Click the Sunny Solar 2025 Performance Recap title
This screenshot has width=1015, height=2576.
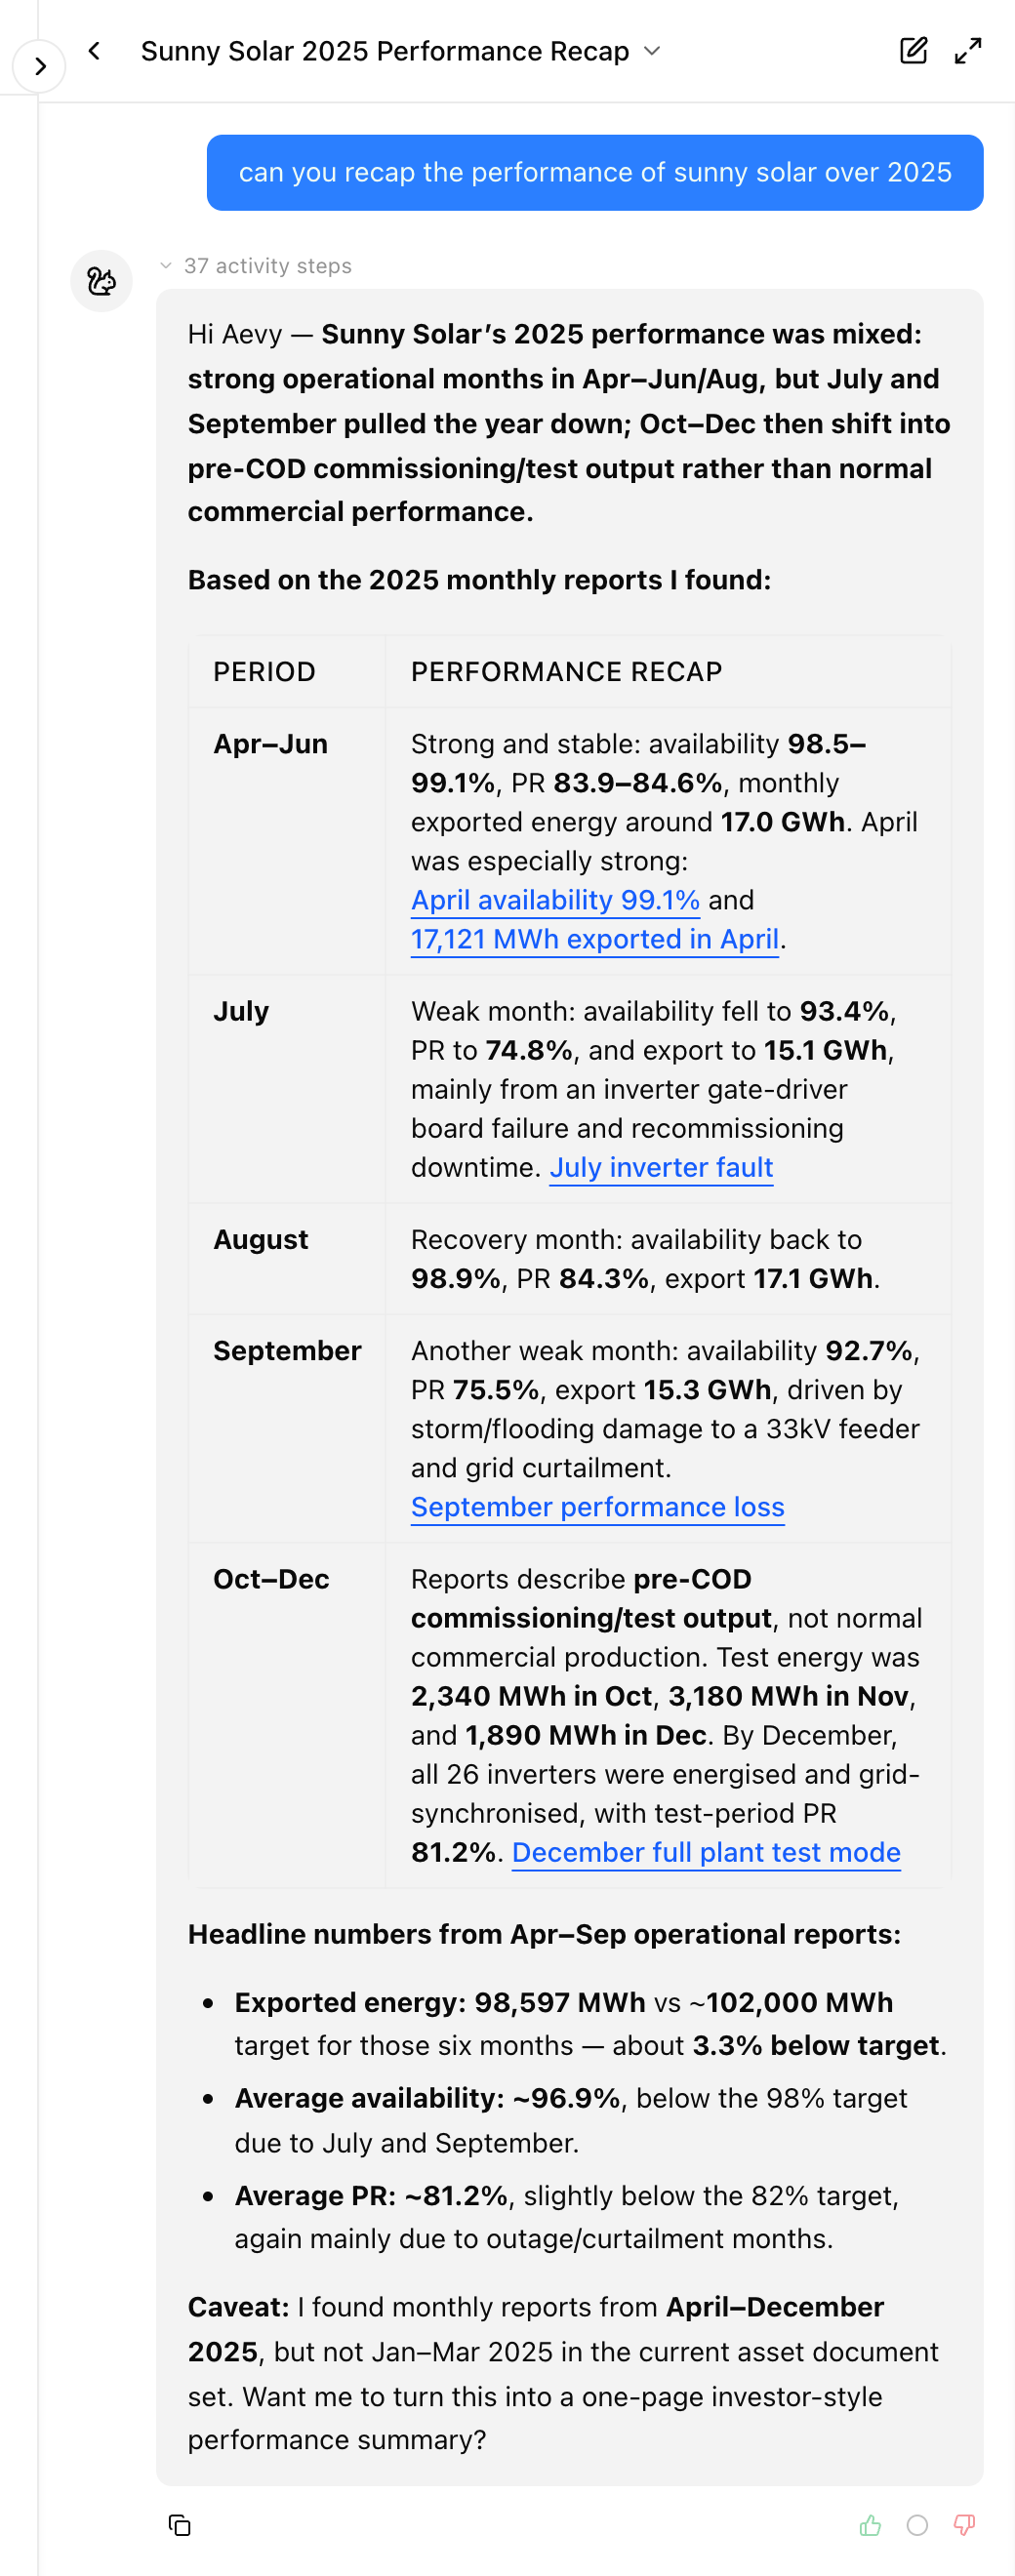385,51
